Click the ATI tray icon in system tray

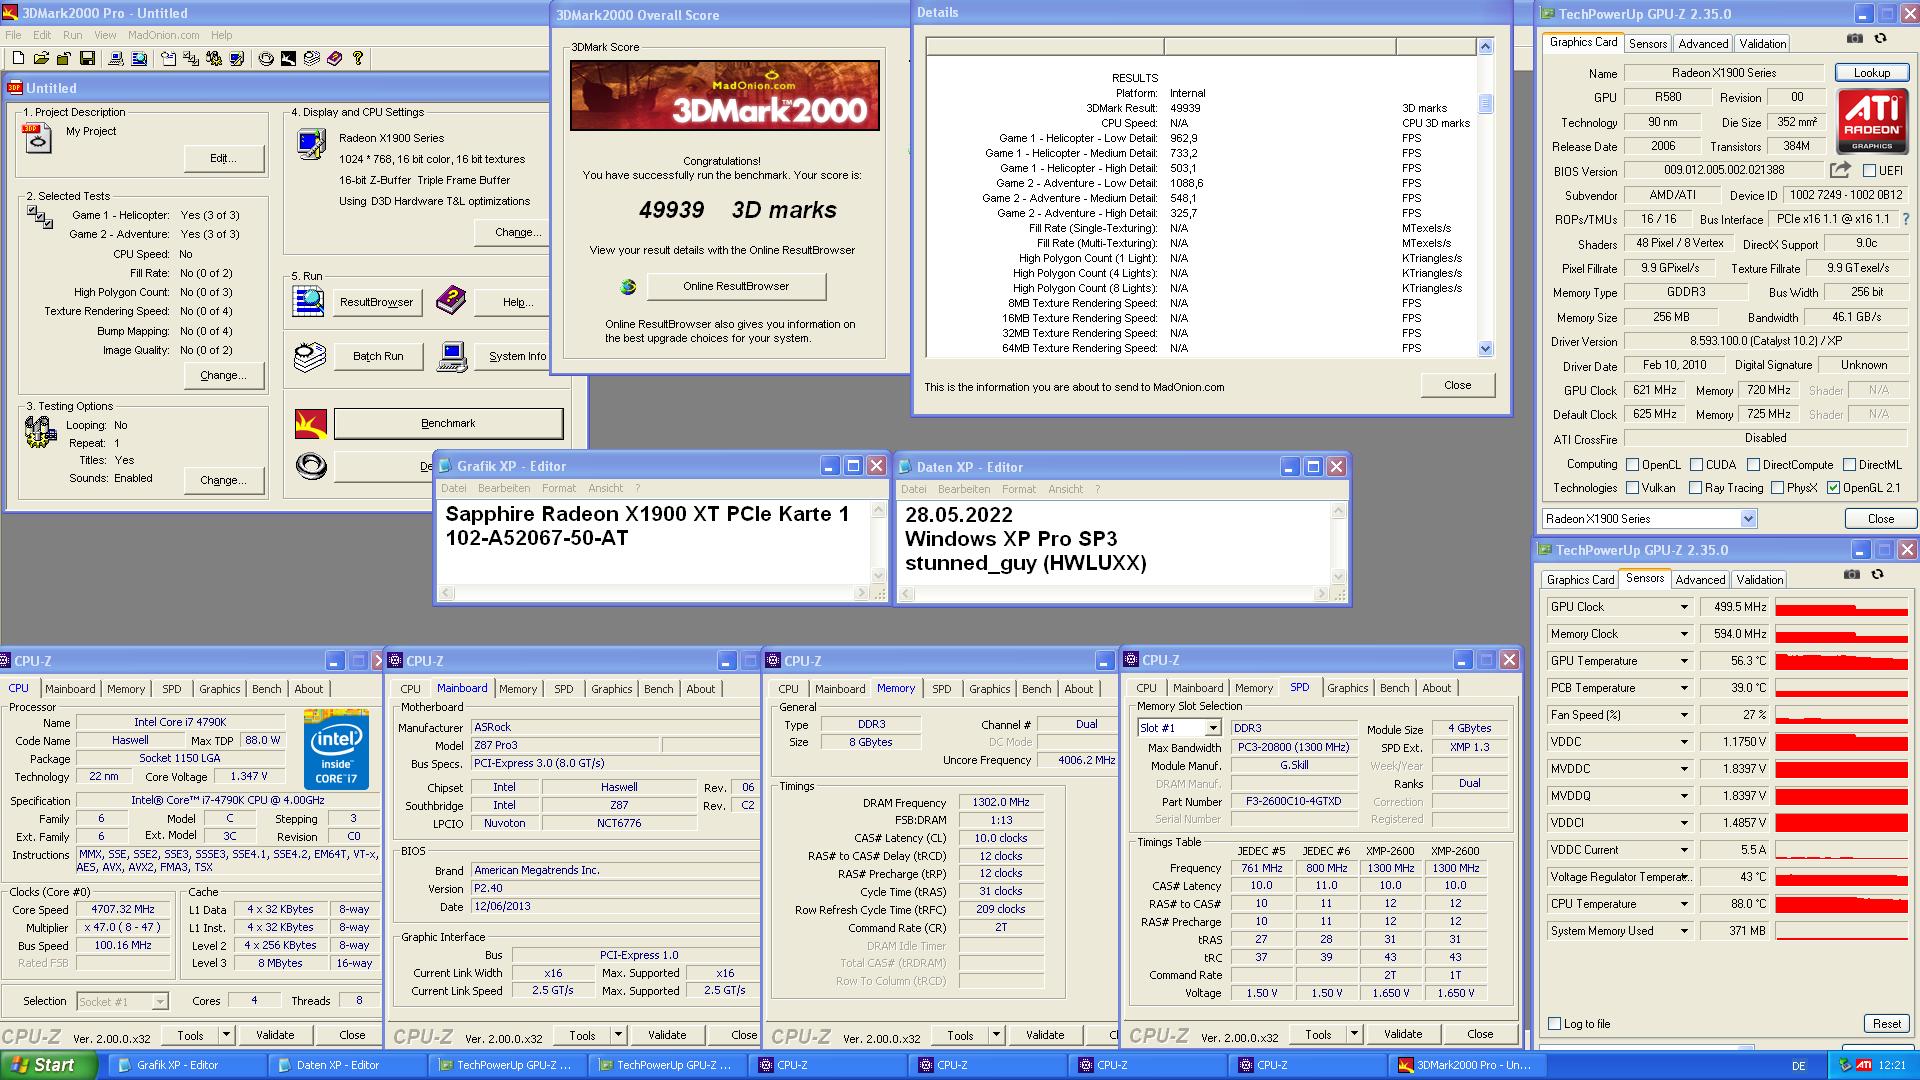click(1864, 1066)
